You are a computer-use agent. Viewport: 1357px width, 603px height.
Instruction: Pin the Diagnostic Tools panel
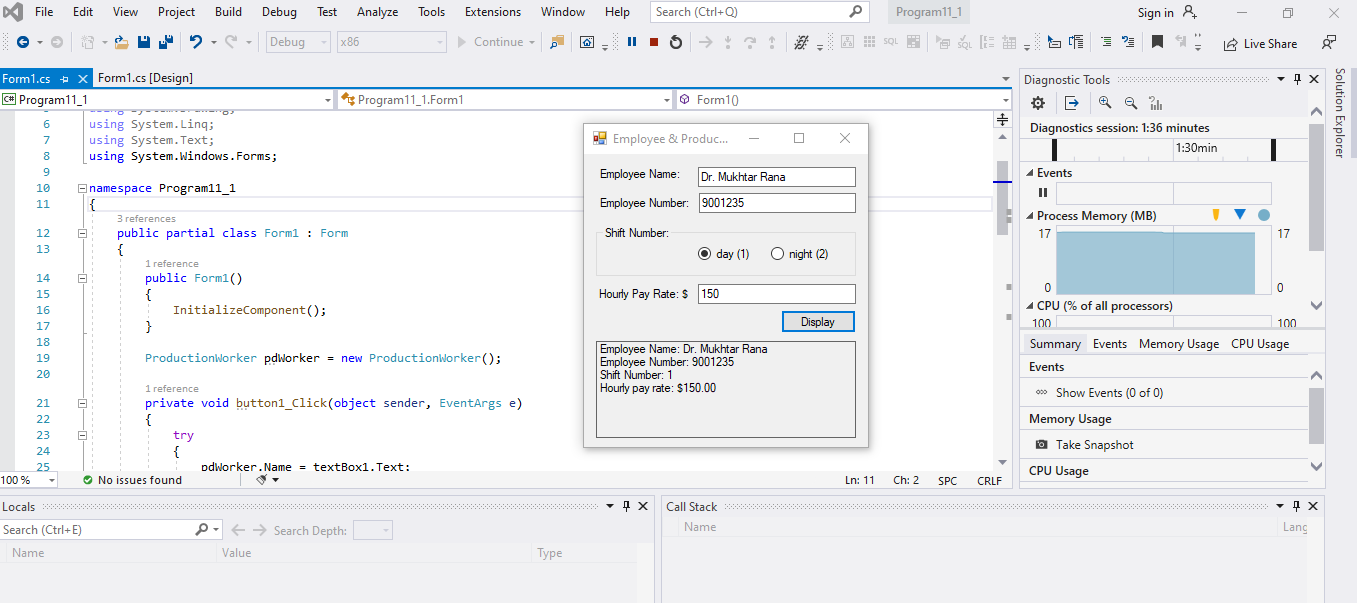[x=1298, y=79]
